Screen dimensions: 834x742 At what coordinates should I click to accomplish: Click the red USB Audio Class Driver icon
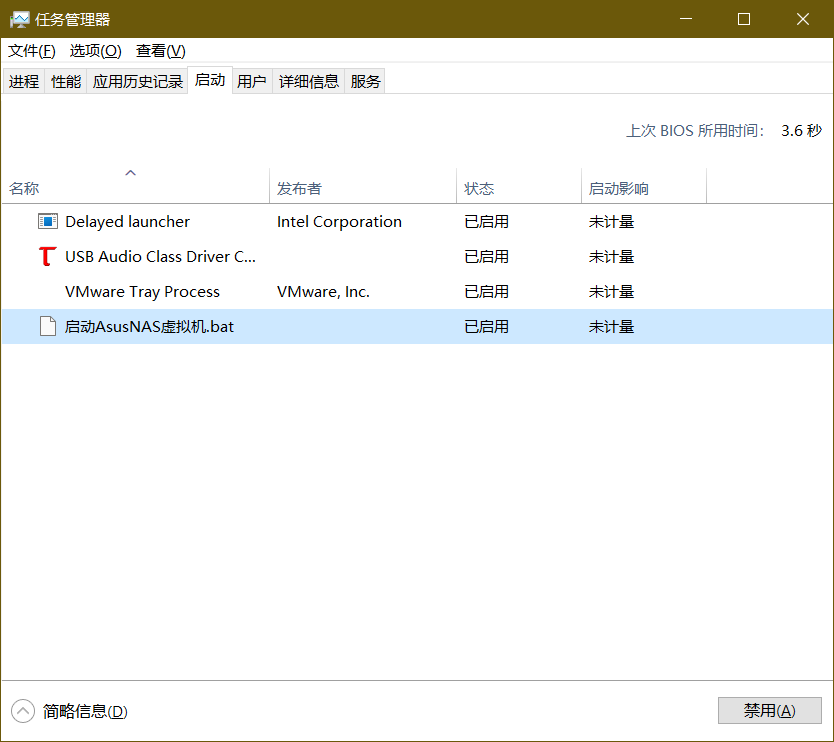[x=47, y=257]
